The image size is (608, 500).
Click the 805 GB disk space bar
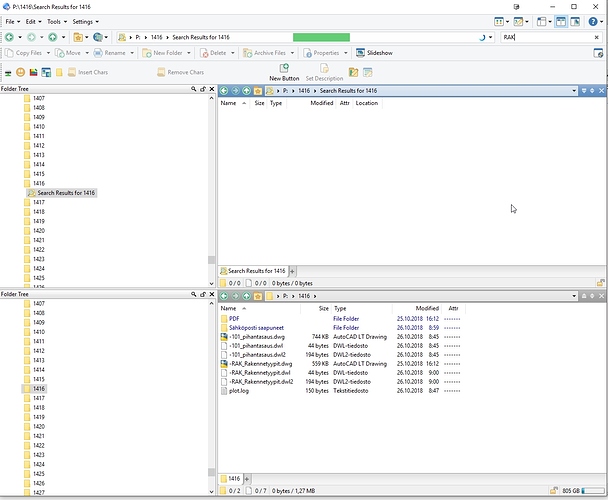[593, 491]
